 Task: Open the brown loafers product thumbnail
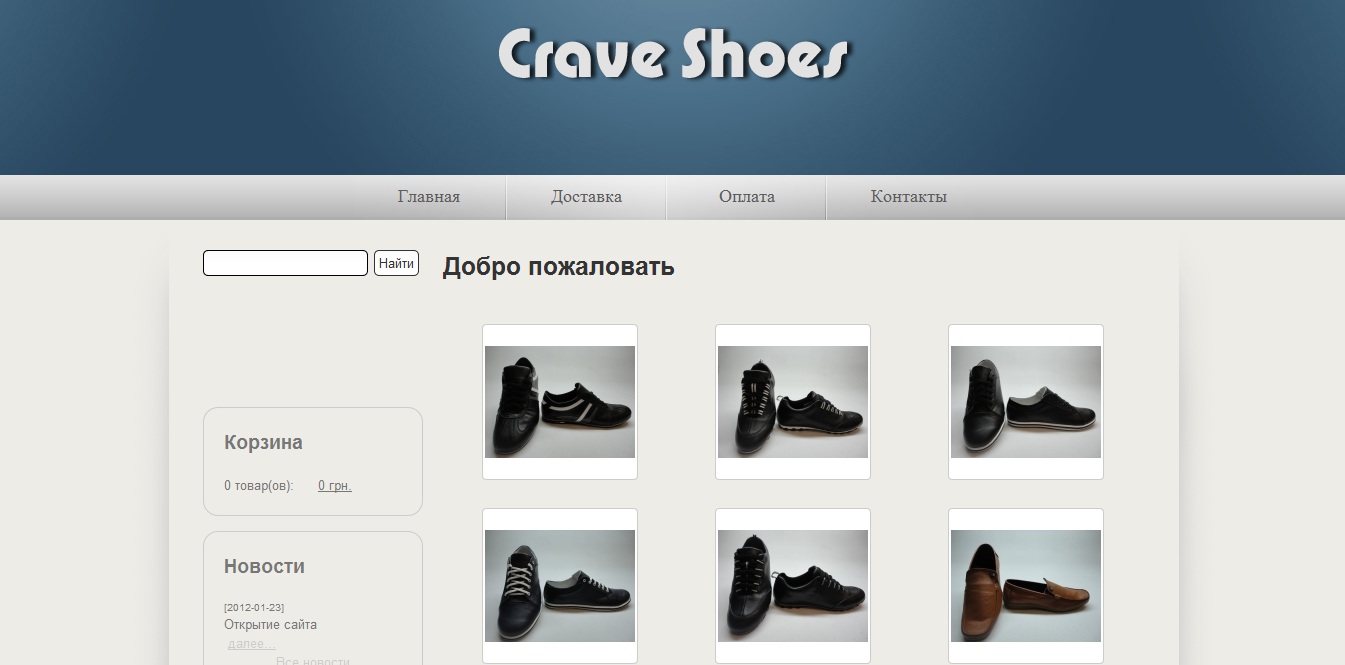point(1024,585)
